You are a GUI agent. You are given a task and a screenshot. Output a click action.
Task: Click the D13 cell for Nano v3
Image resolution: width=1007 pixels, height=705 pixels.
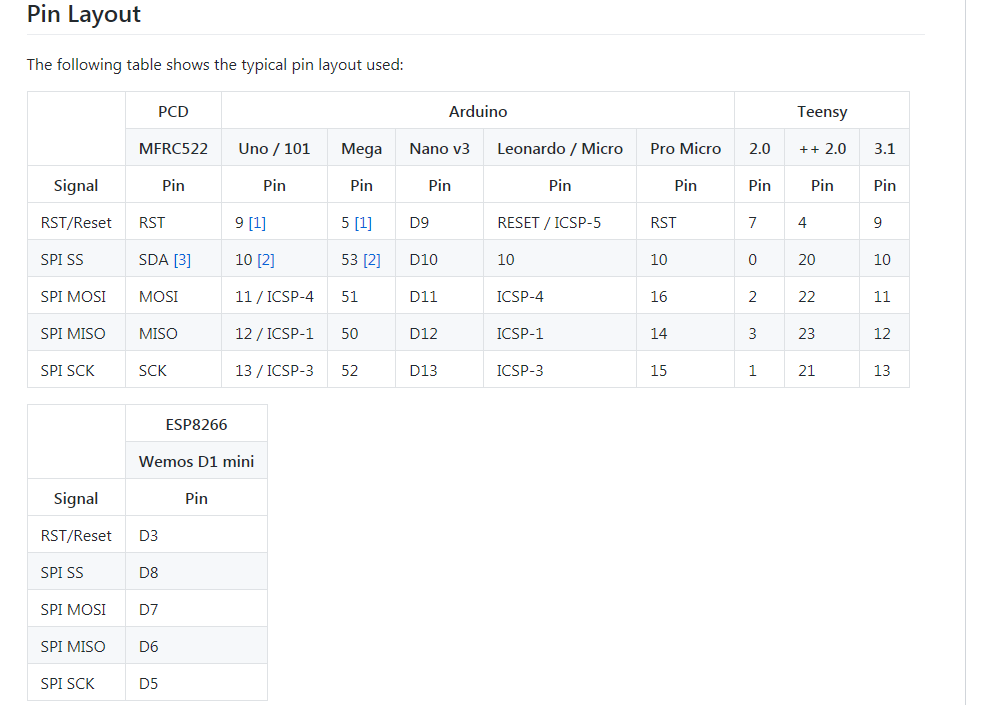coord(439,371)
